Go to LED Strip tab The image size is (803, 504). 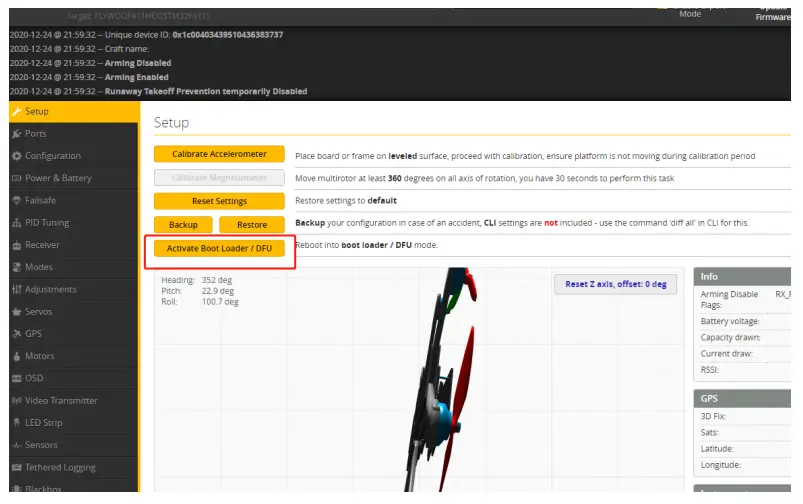tap(74, 423)
